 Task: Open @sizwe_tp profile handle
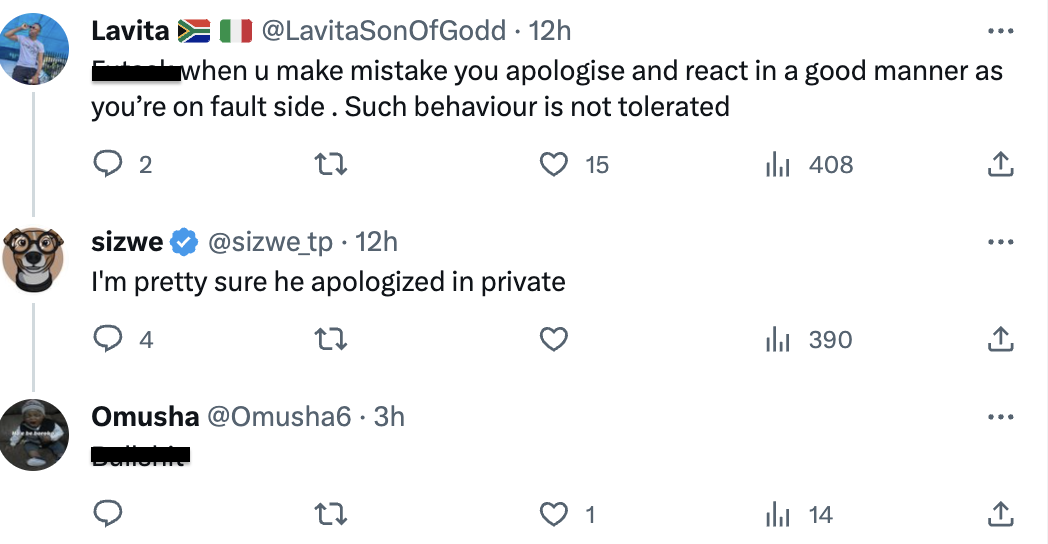(x=270, y=242)
